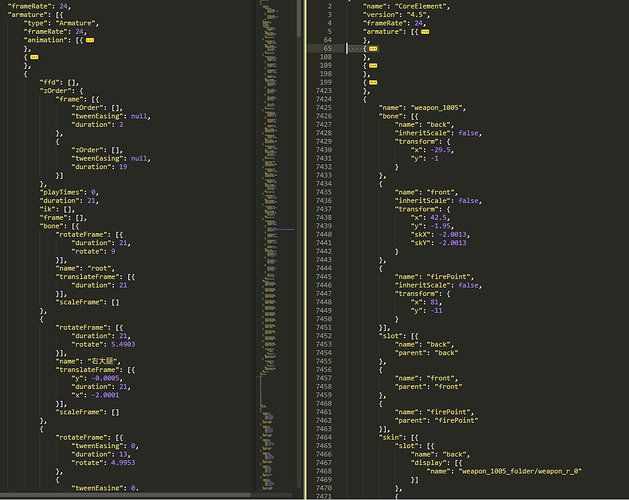Screen dimensions: 629x500
Task: Click the x value 81
Action: click(x=435, y=302)
